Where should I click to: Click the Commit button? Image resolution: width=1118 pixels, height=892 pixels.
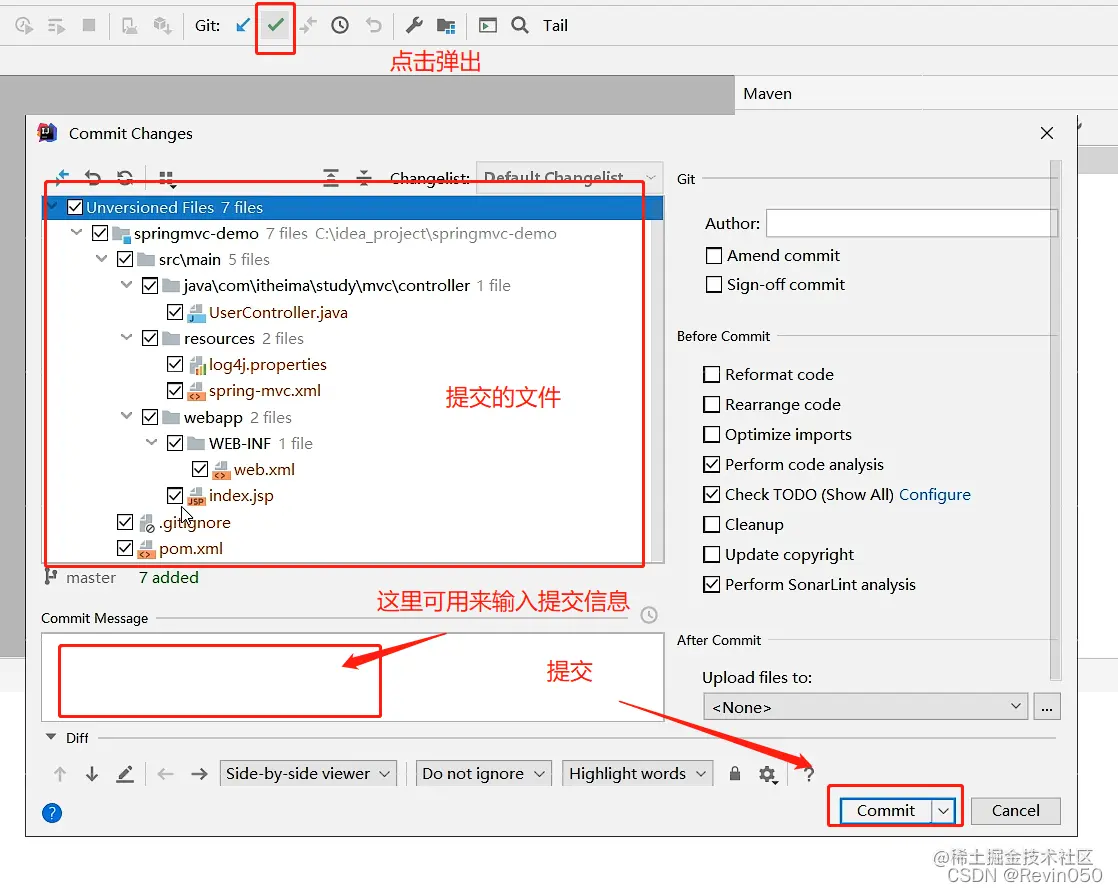886,811
